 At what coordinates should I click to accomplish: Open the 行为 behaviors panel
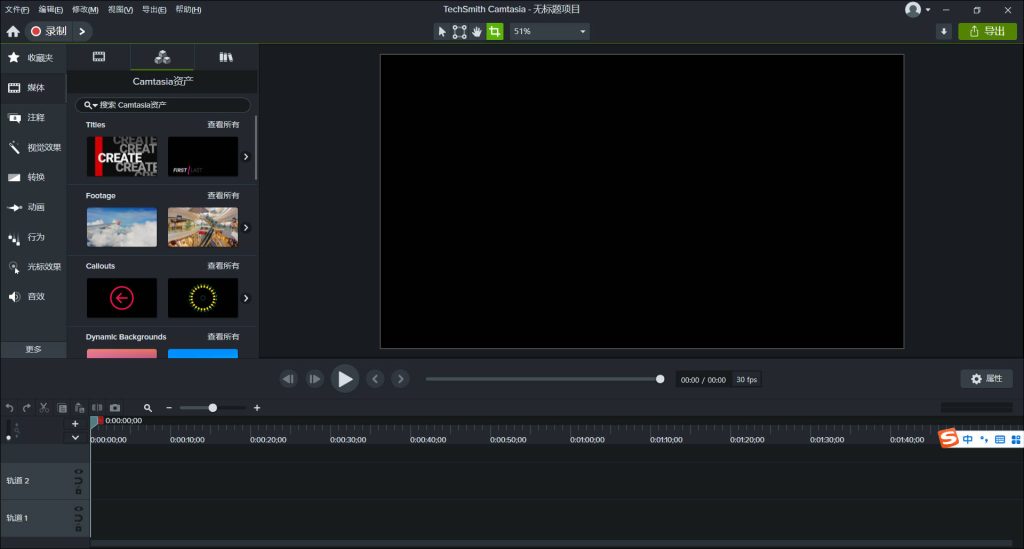tap(33, 237)
